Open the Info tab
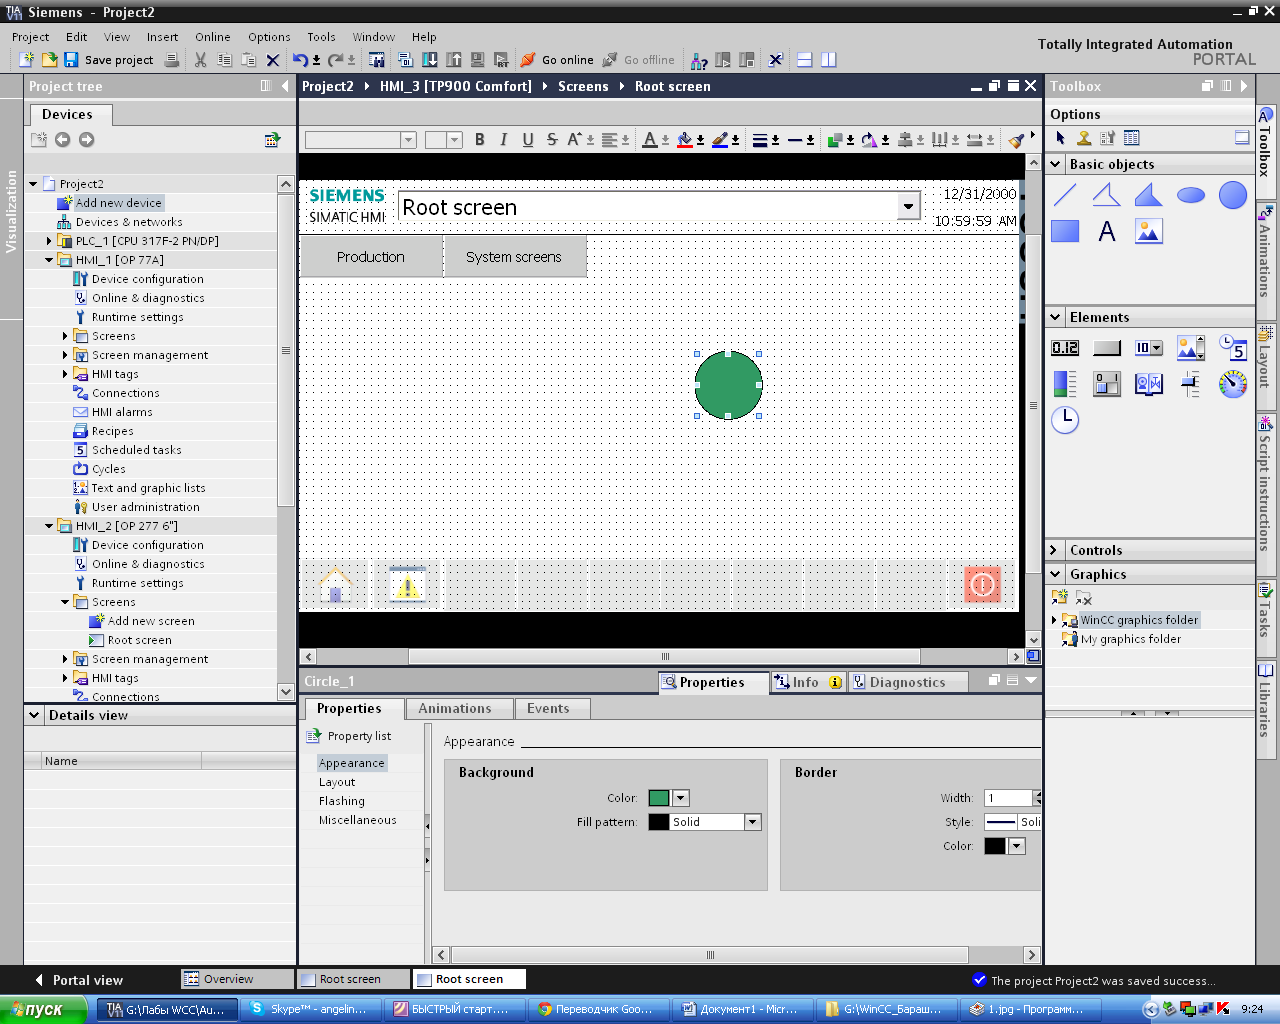1280x1024 pixels. pos(806,682)
